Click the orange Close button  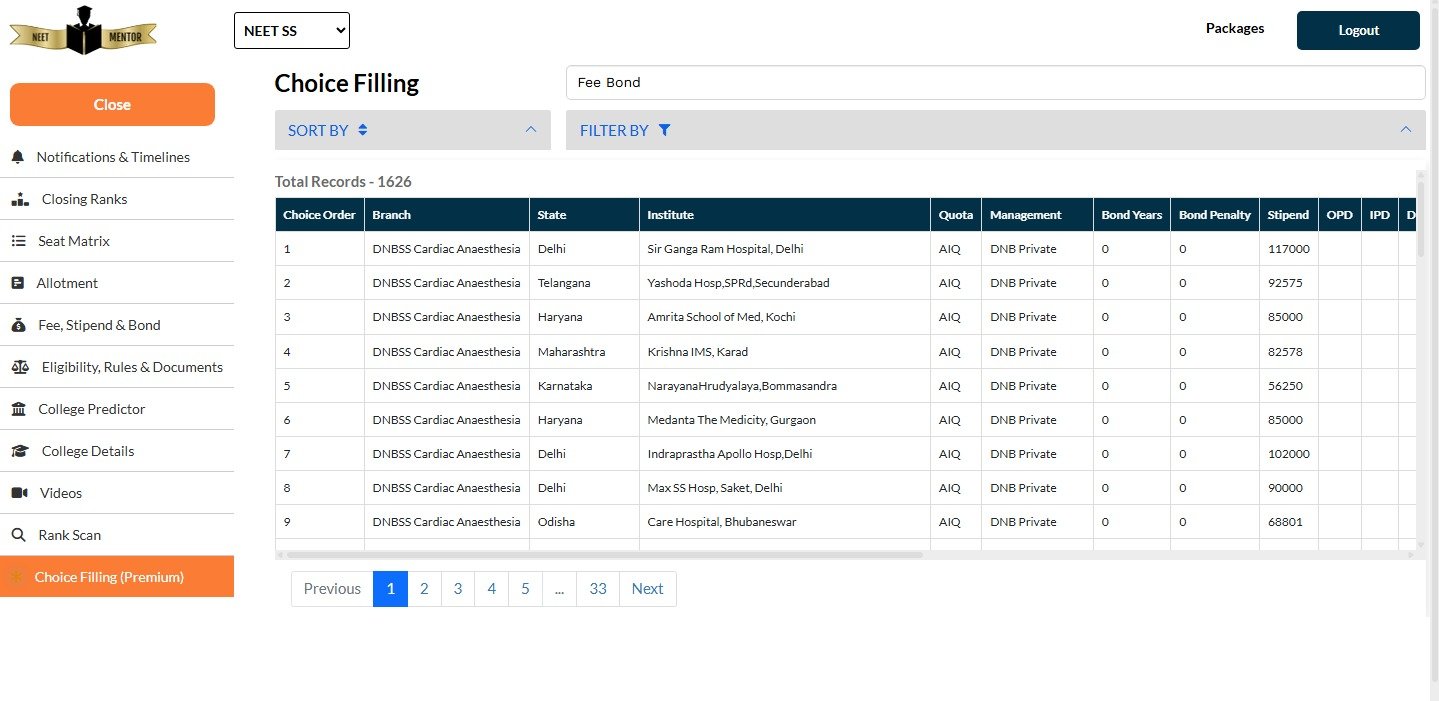(x=112, y=105)
